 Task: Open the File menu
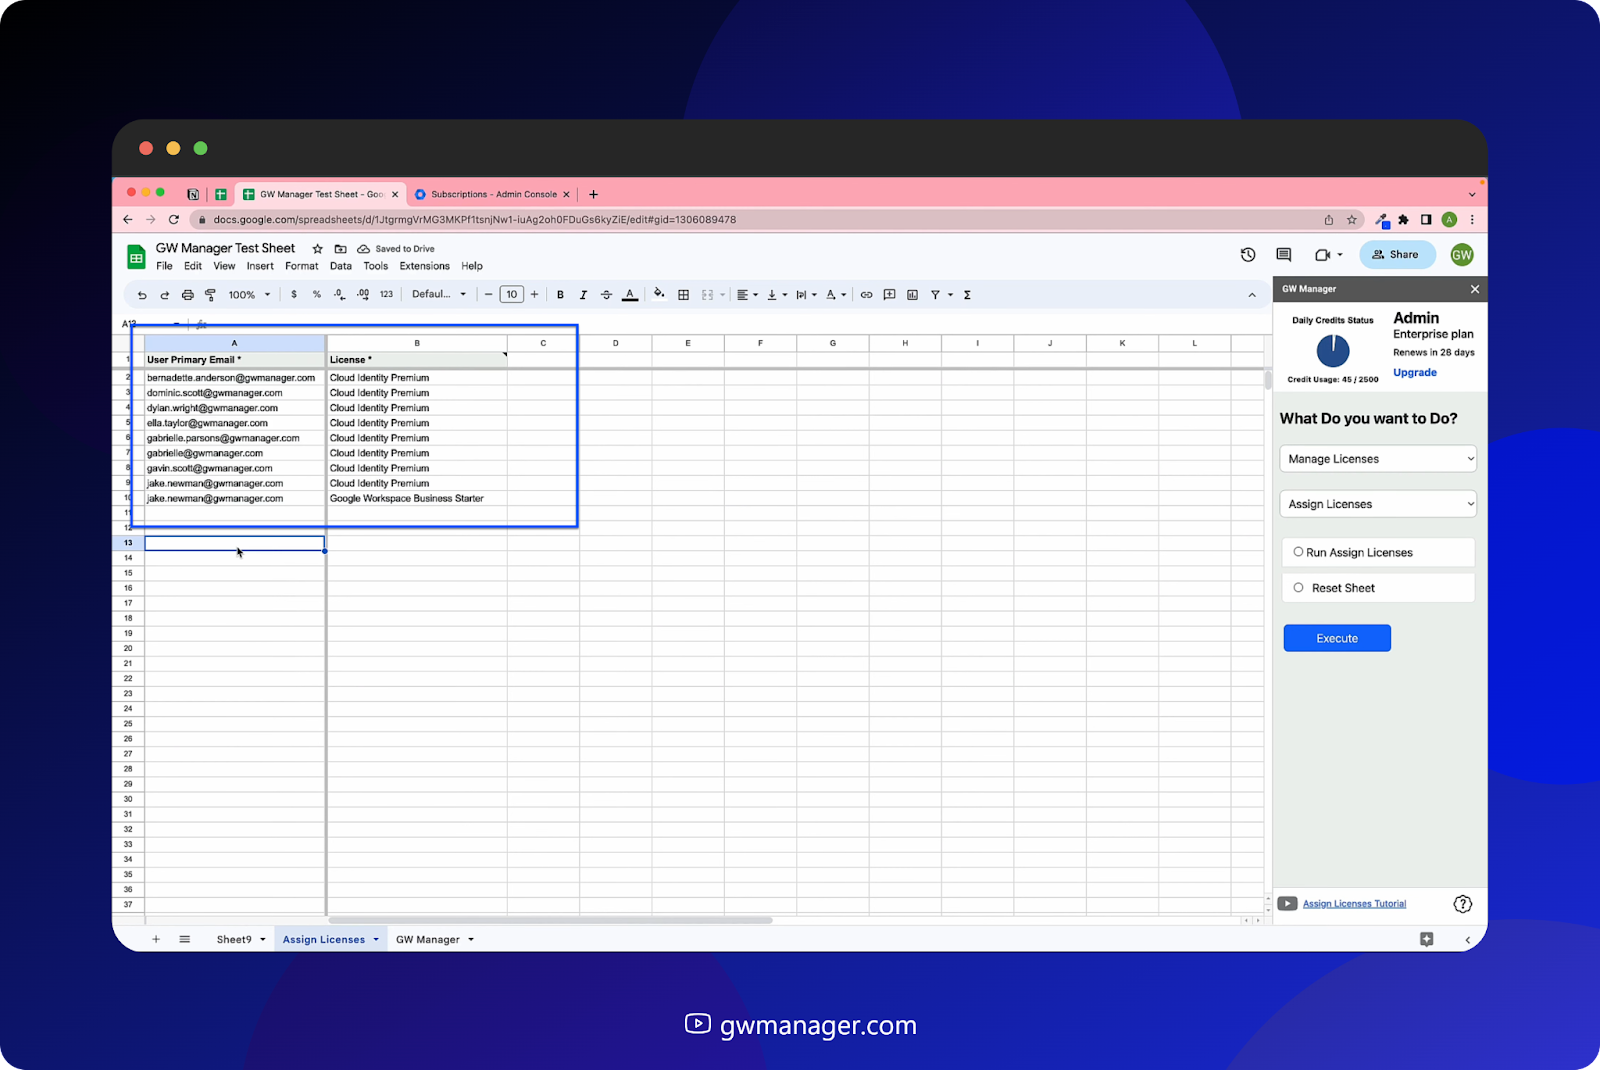164,266
